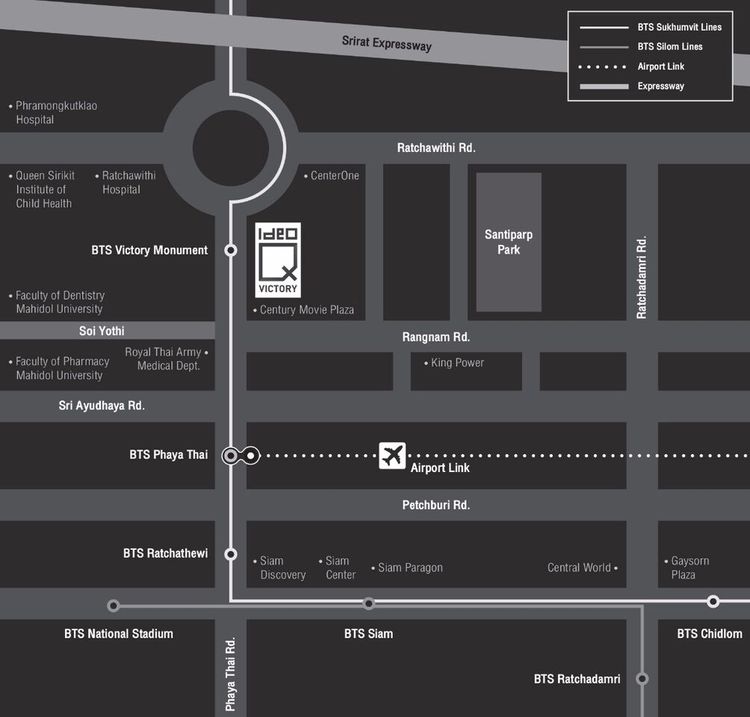This screenshot has width=750, height=717.
Task: Click the "BTS Silom Lines" legend label
Action: tap(670, 46)
